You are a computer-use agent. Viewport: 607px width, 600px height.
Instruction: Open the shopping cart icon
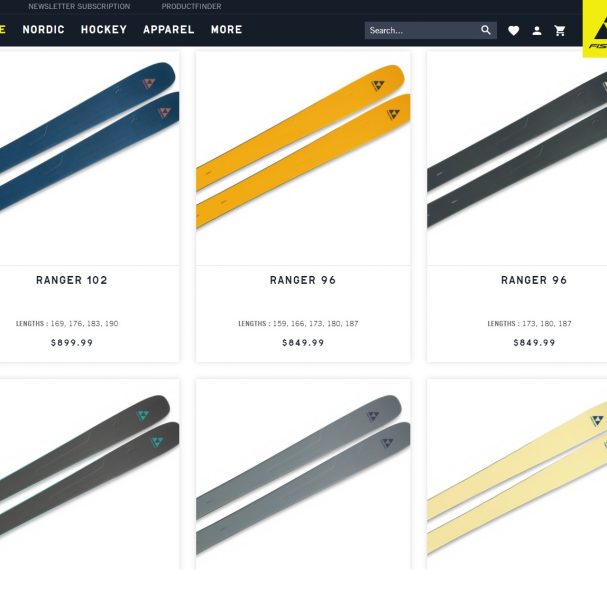[560, 31]
